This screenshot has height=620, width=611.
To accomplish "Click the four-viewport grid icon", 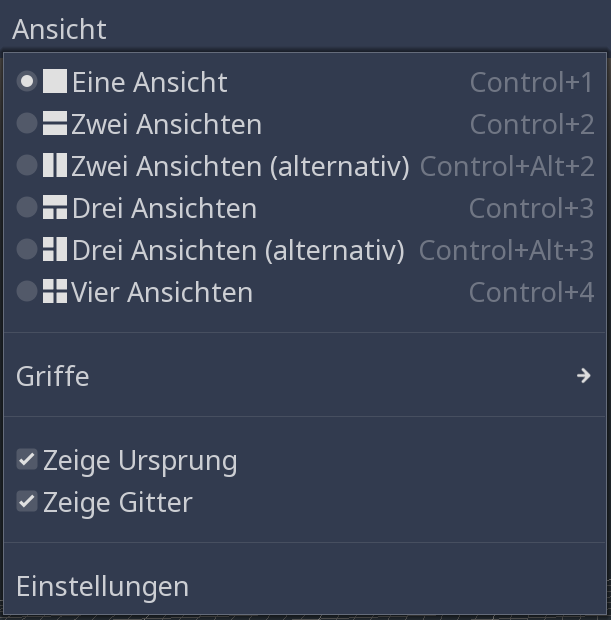I will (x=55, y=291).
